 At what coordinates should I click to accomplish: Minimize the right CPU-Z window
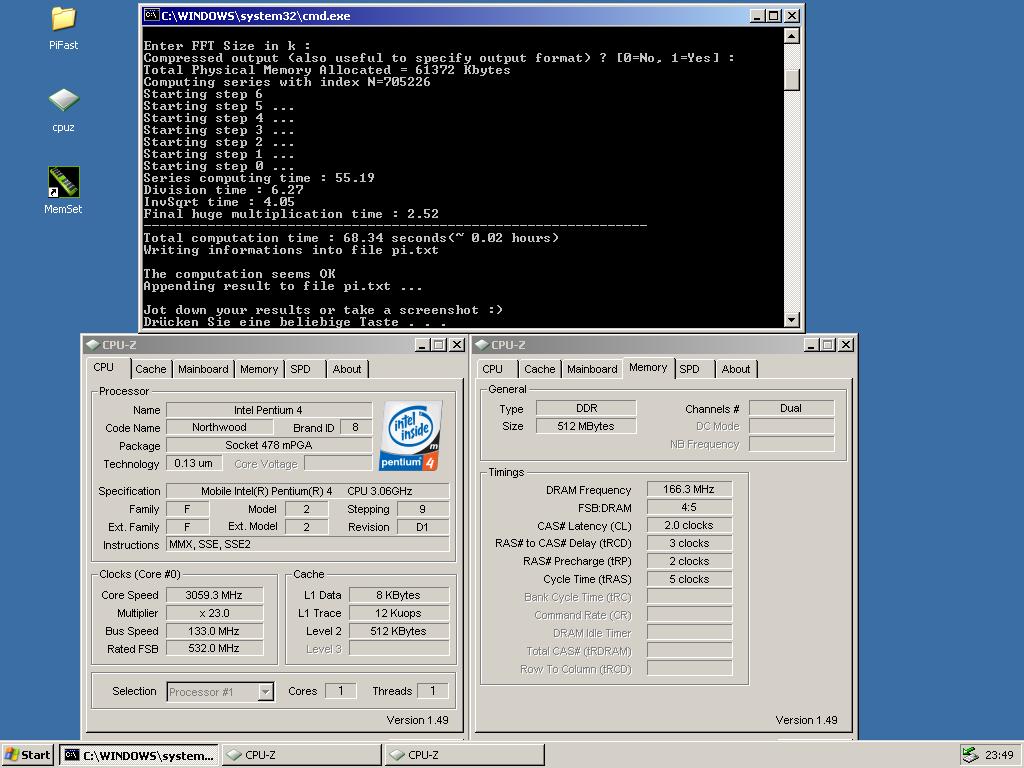(812, 345)
